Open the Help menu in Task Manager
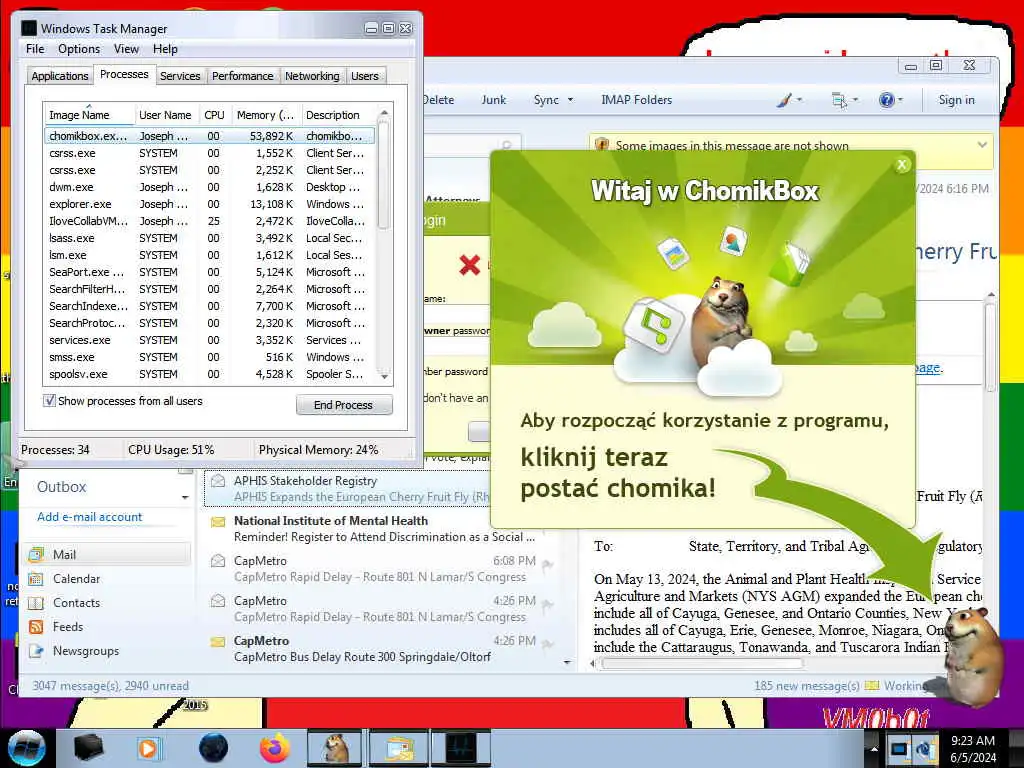Screen dimensions: 1024x768 click(165, 49)
